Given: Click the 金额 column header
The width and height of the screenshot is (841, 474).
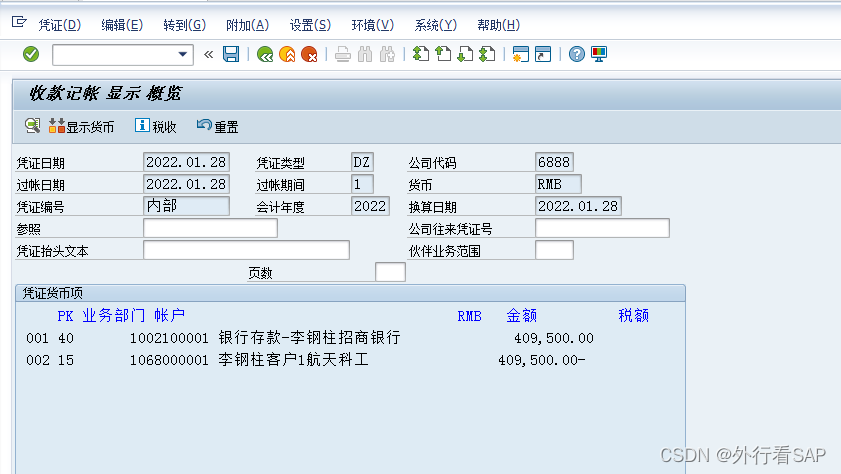Looking at the screenshot, I should pyautogui.click(x=522, y=315).
